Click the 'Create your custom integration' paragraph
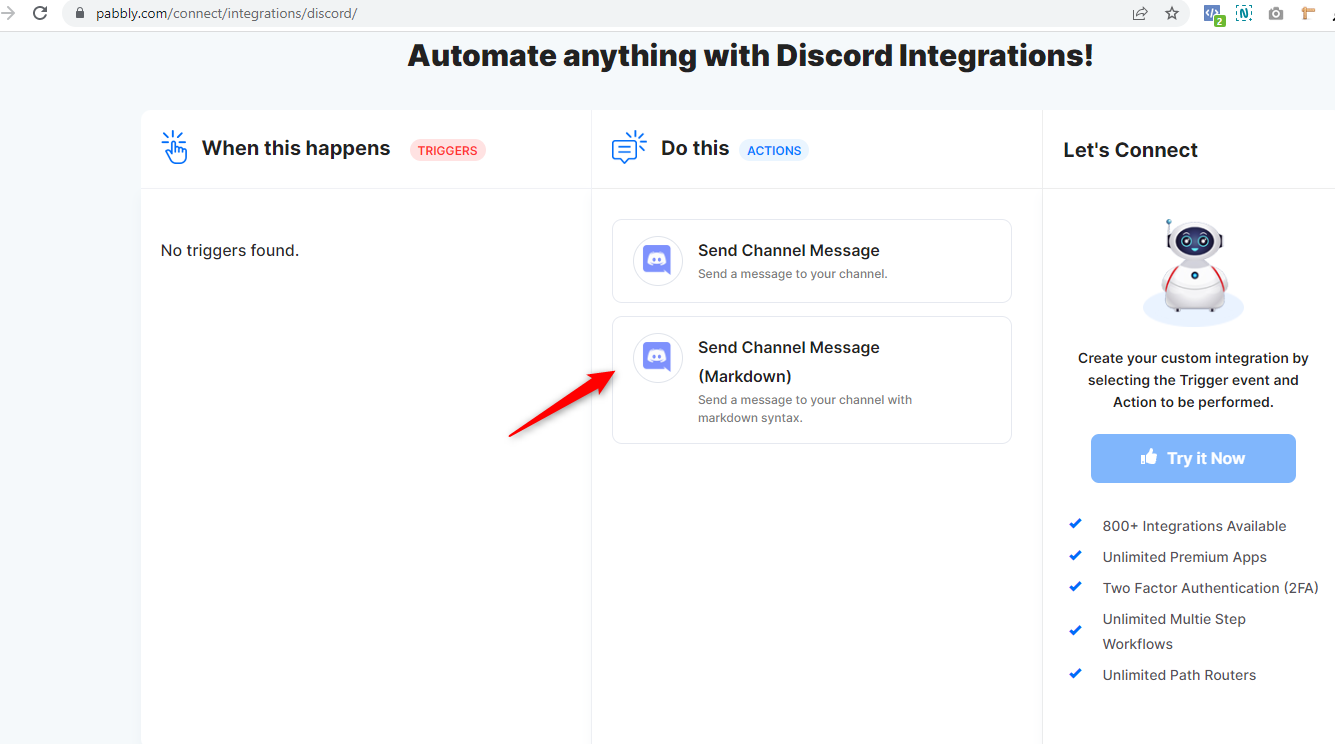The height and width of the screenshot is (744, 1335). 1193,380
